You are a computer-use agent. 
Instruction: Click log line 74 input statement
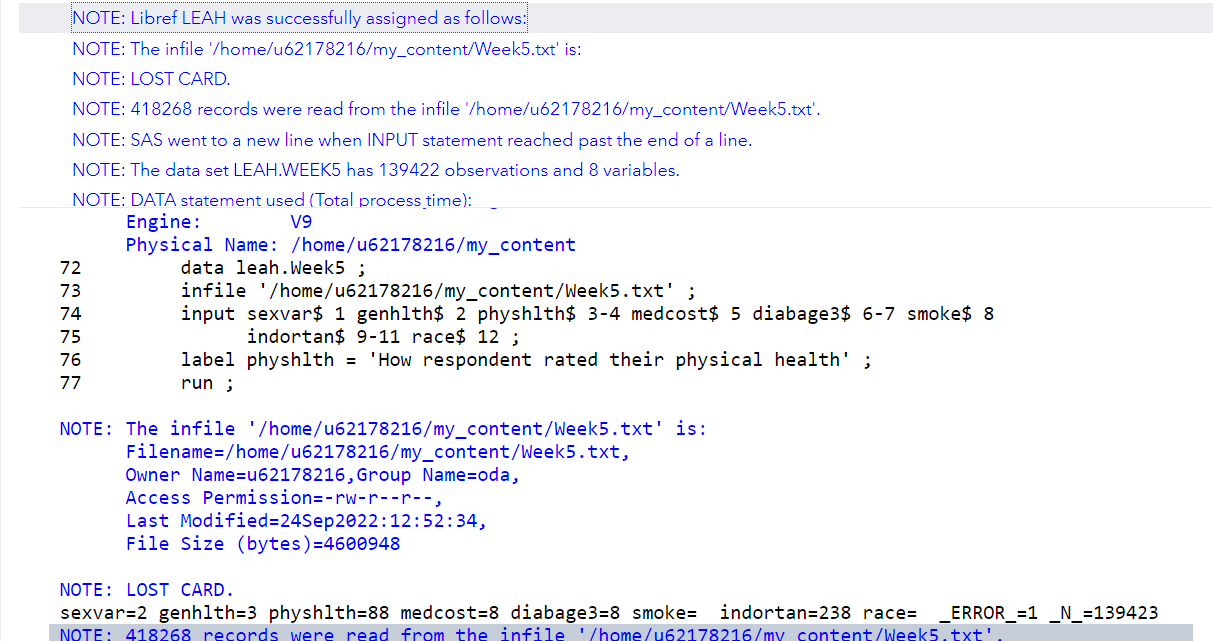587,314
